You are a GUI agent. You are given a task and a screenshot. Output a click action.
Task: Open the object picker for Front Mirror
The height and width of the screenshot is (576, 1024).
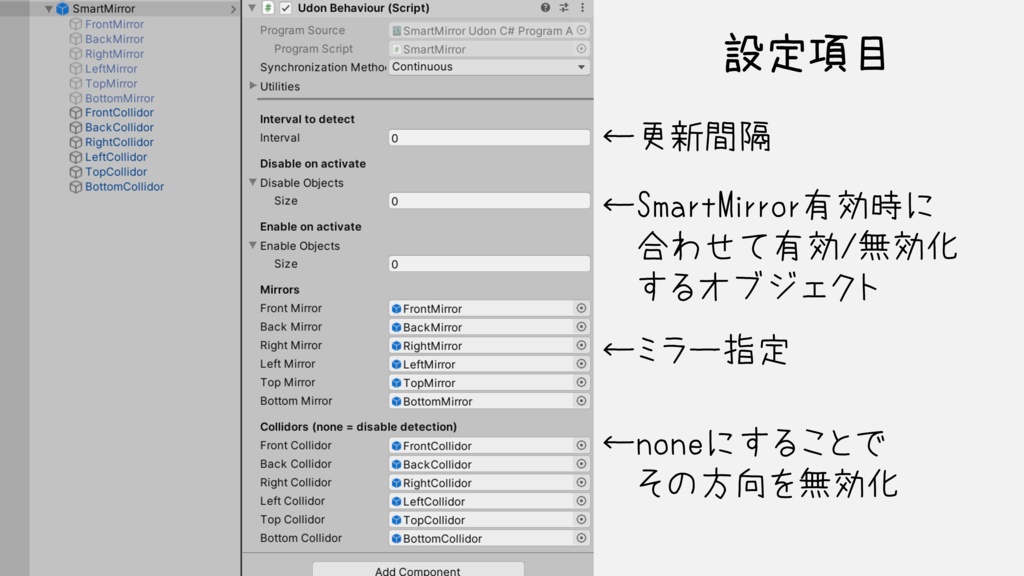tap(581, 308)
